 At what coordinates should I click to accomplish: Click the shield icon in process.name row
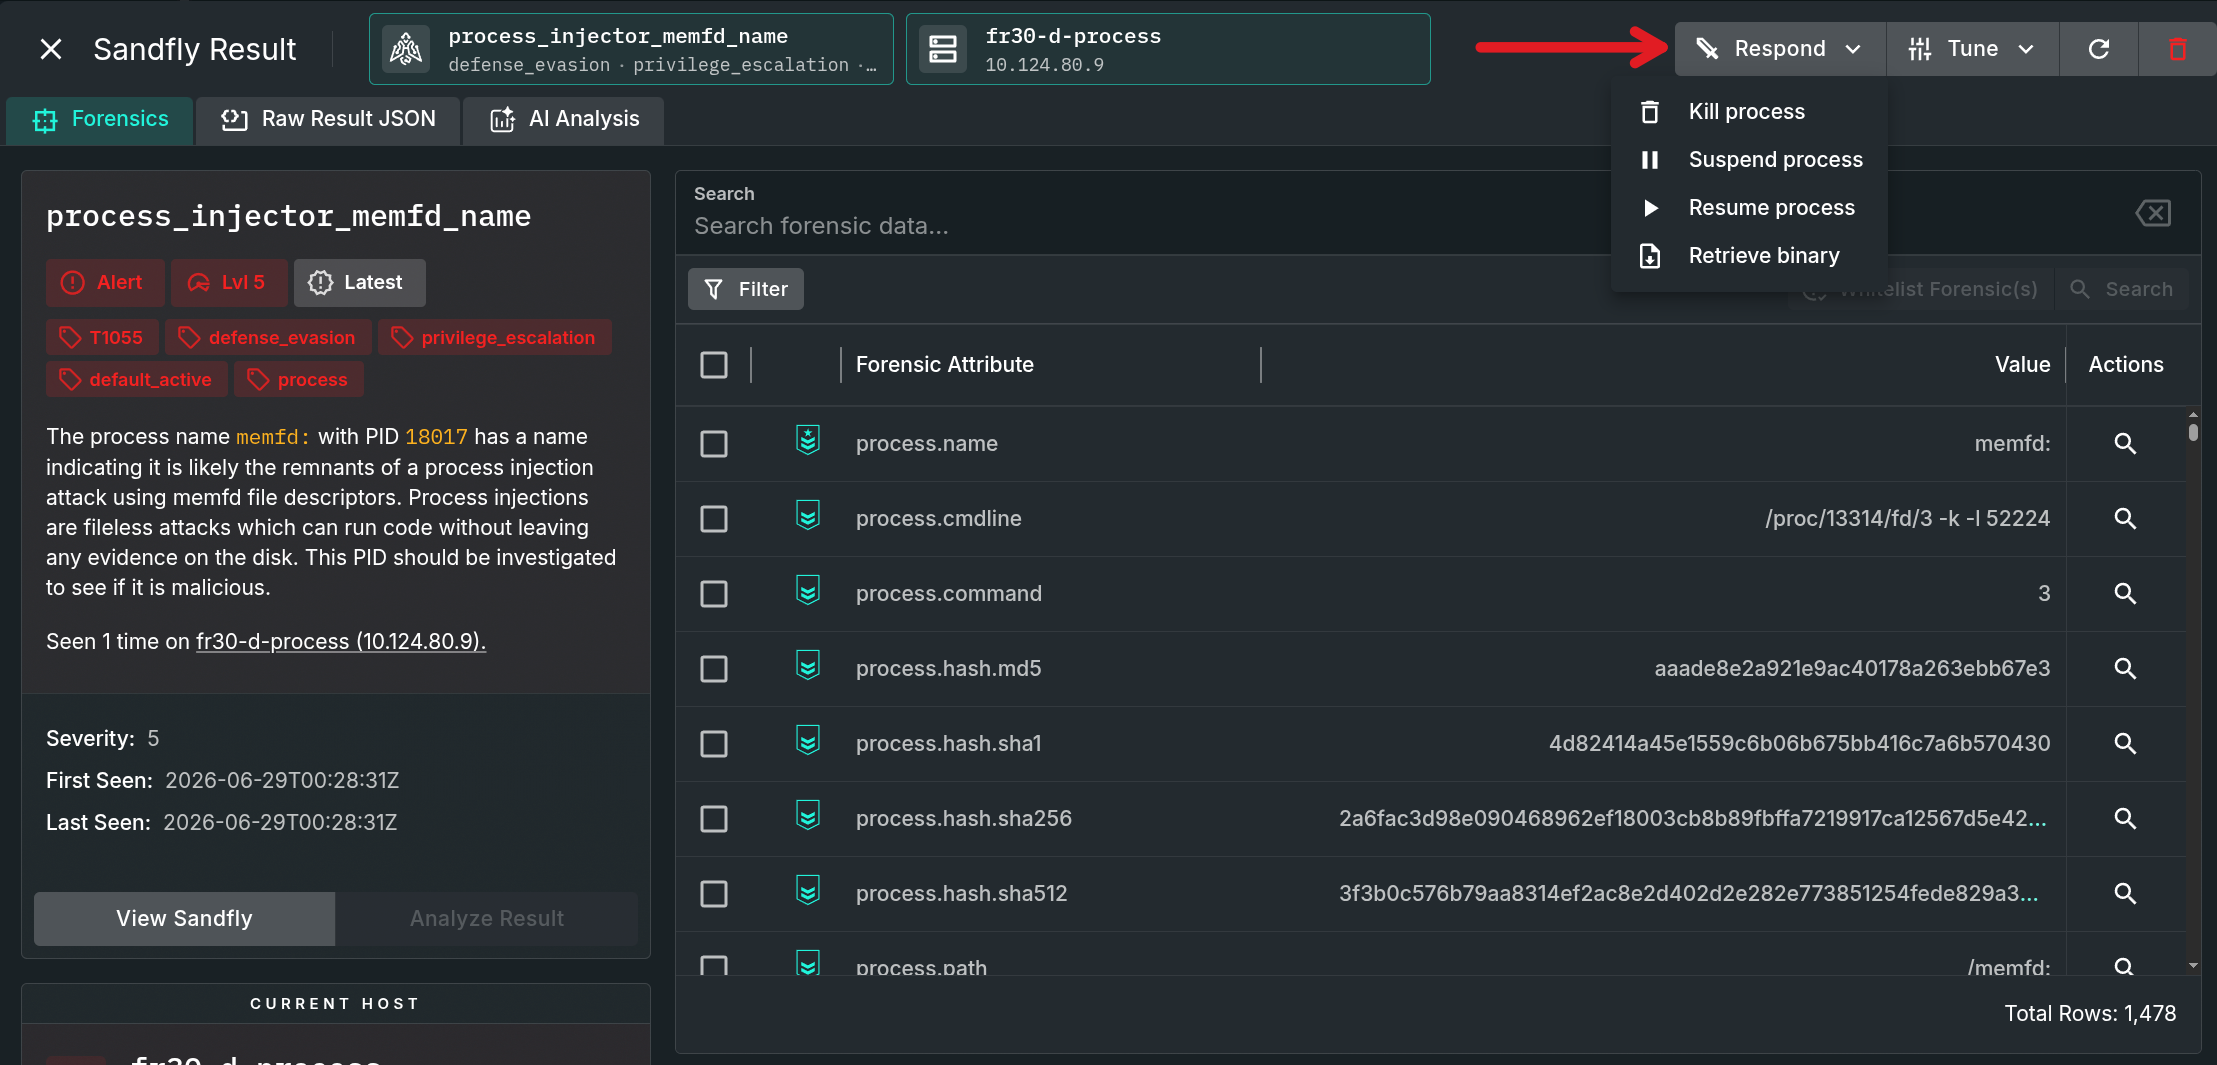808,440
